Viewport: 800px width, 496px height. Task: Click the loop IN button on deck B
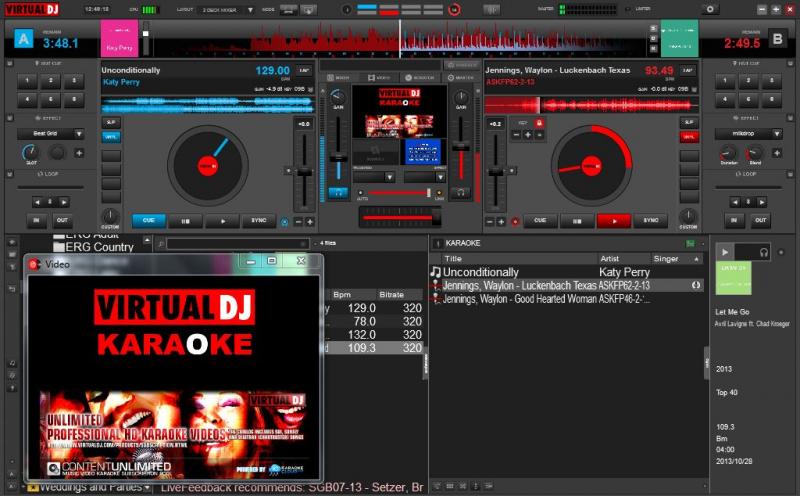tap(734, 220)
